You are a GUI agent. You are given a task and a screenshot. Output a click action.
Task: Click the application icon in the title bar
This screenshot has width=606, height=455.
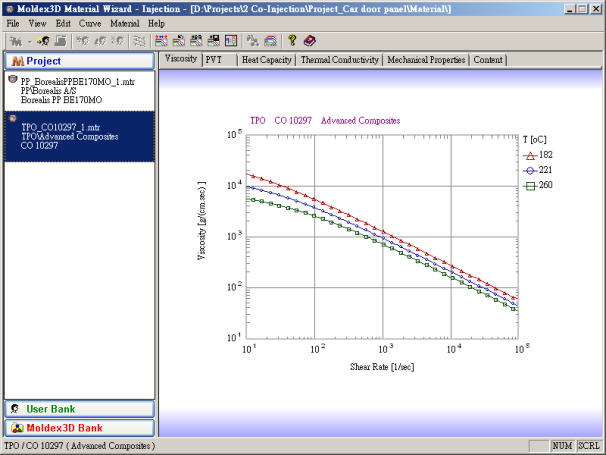pyautogui.click(x=10, y=9)
